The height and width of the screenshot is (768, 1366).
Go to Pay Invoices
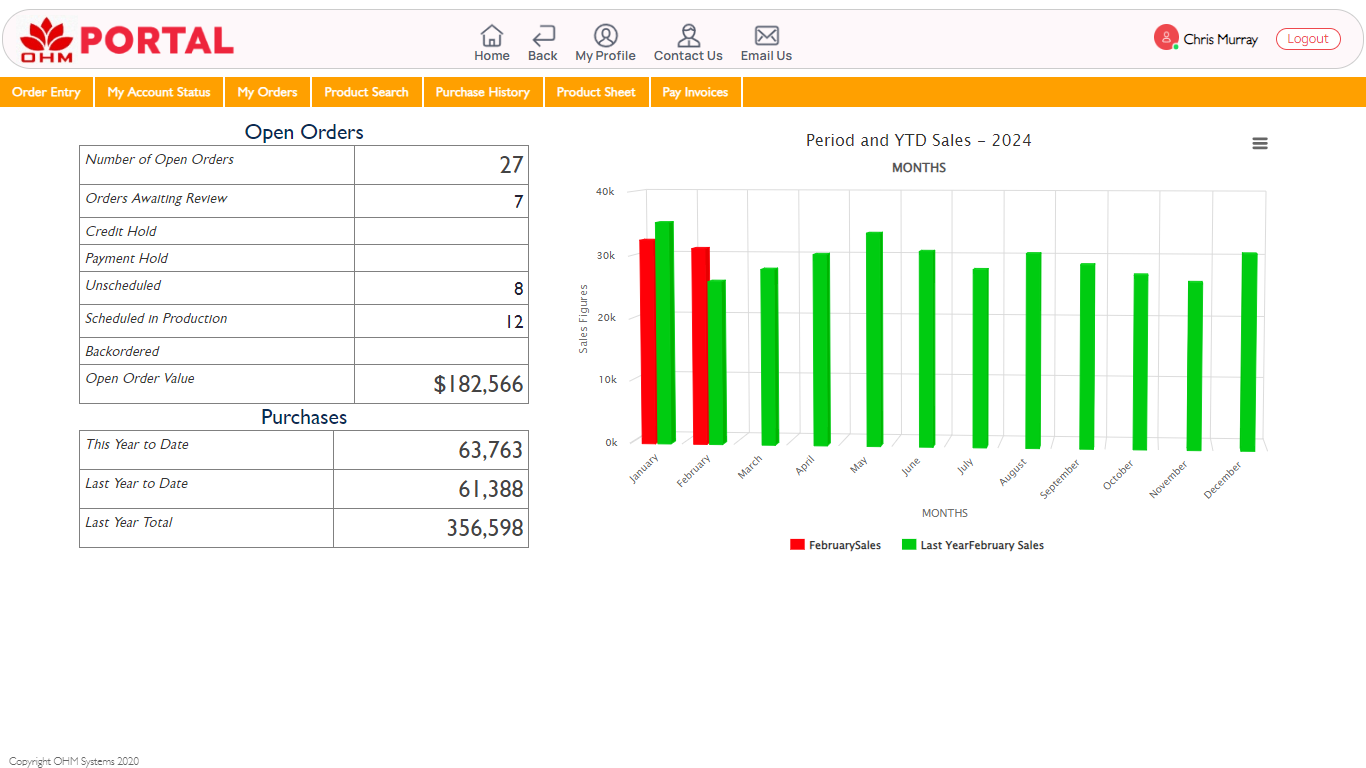click(x=695, y=92)
